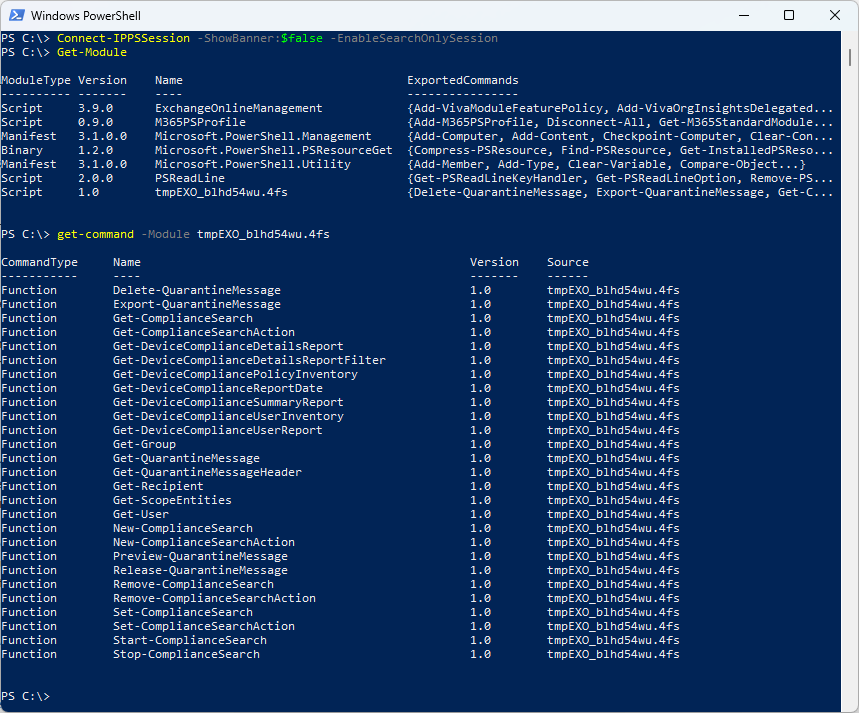859x713 pixels.
Task: Click the ModuleType column header
Action: tap(36, 81)
